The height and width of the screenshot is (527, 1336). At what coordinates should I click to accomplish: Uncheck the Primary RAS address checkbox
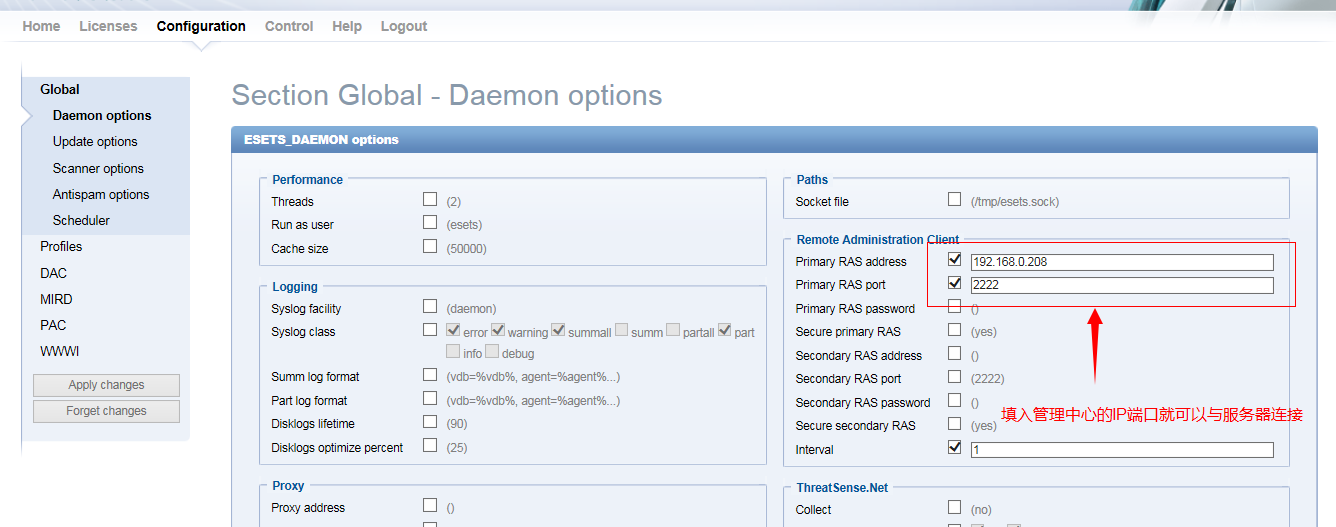(954, 260)
